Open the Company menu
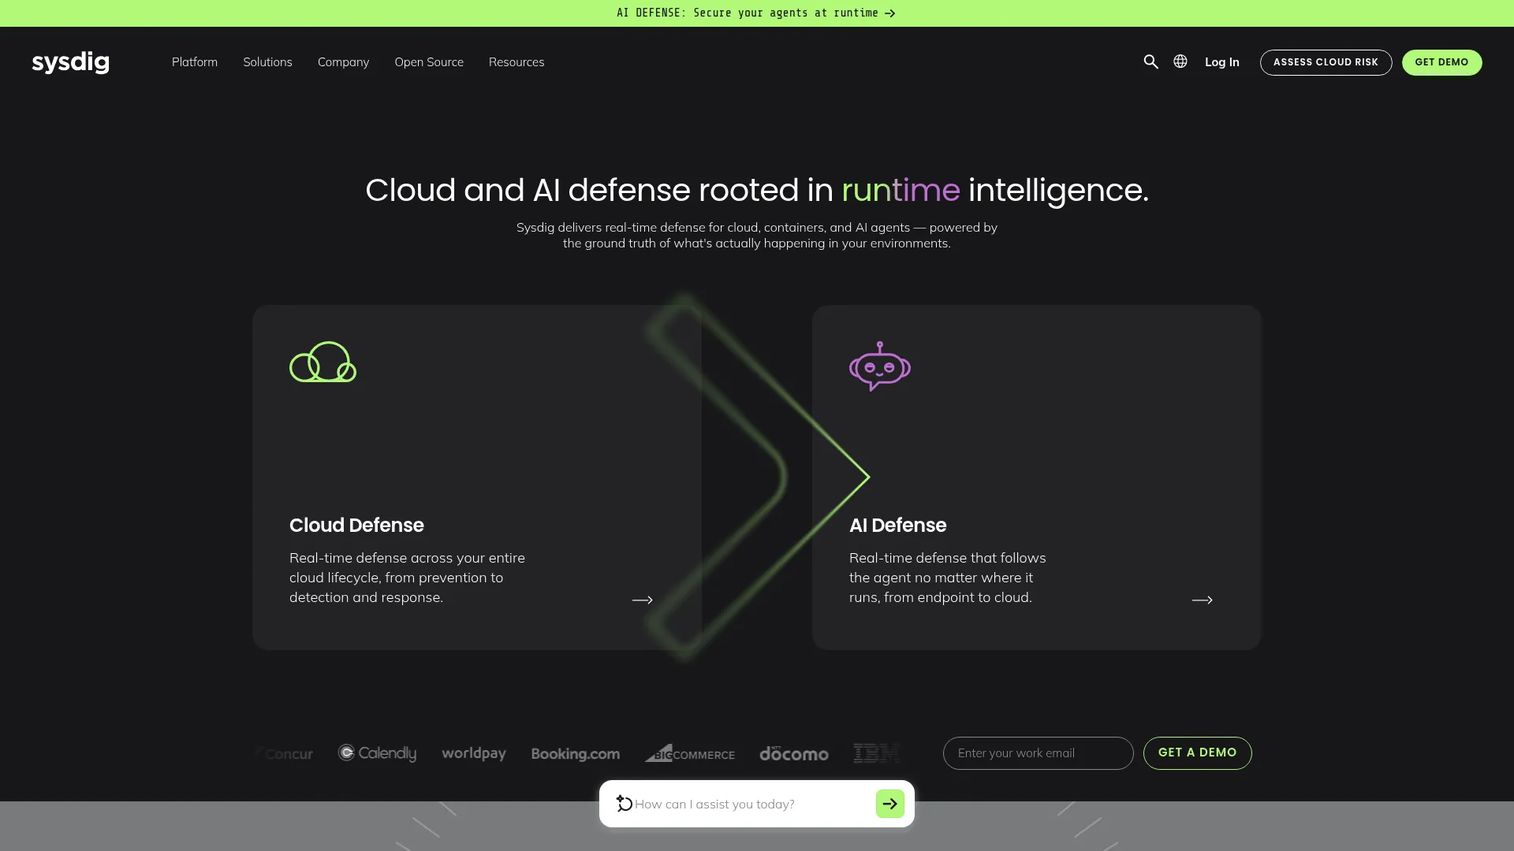Screen dimensions: 1514x851 pos(343,62)
